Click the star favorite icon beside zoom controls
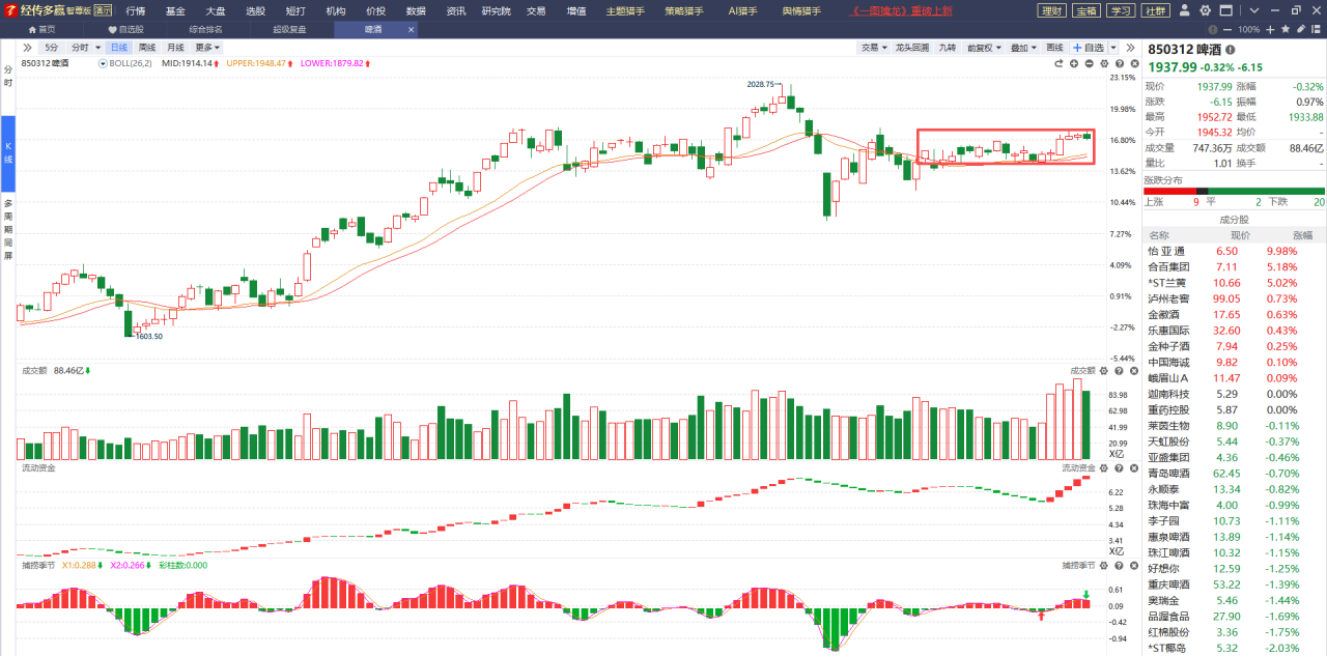 point(1285,30)
